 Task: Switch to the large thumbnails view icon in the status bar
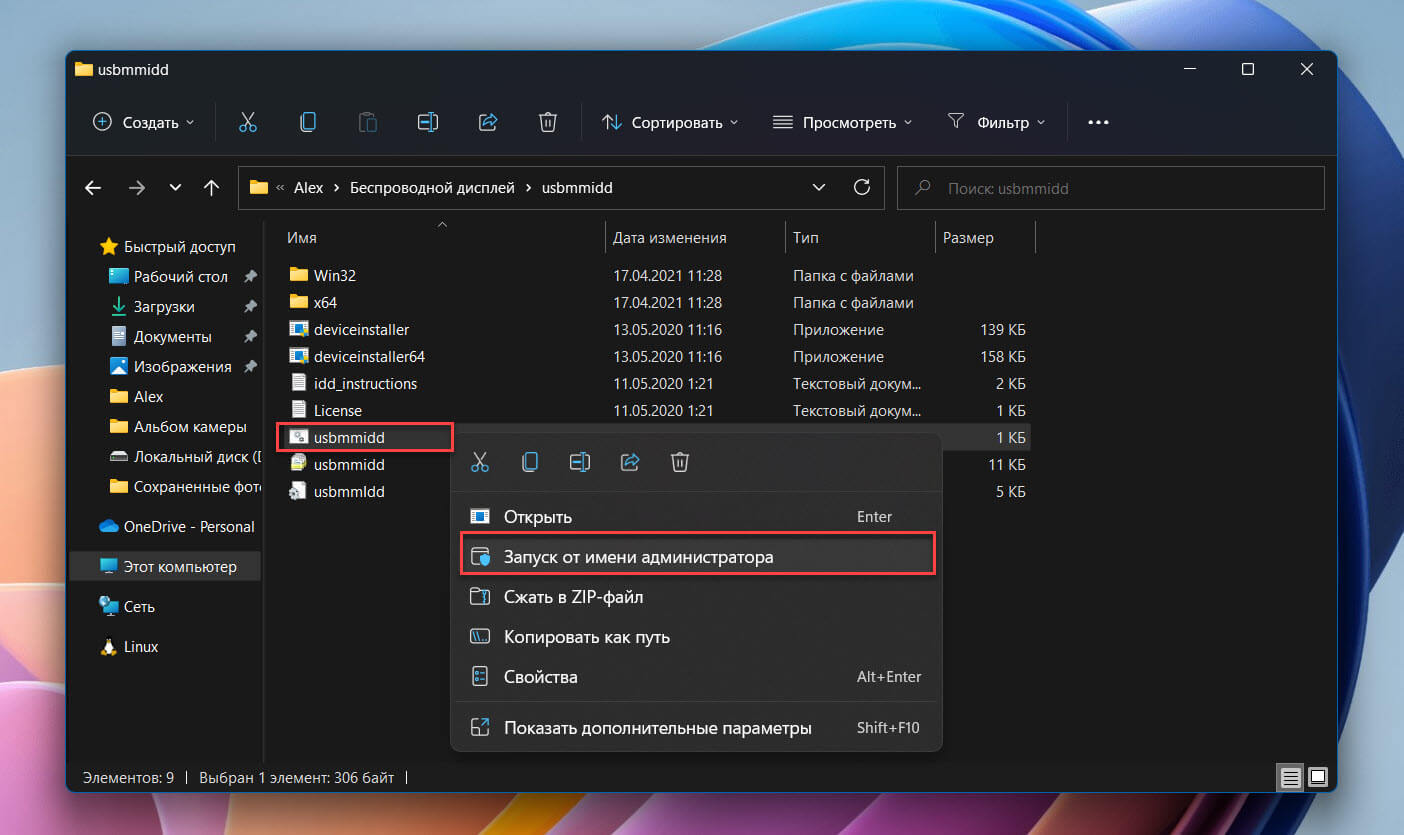pyautogui.click(x=1317, y=776)
